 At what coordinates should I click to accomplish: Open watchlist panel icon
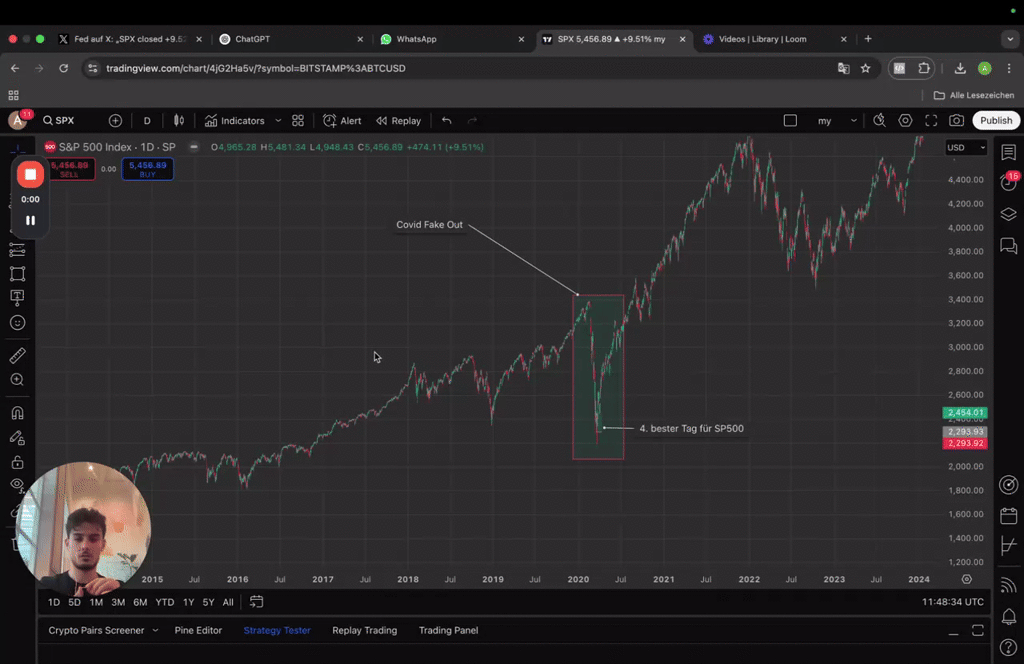tap(1008, 152)
